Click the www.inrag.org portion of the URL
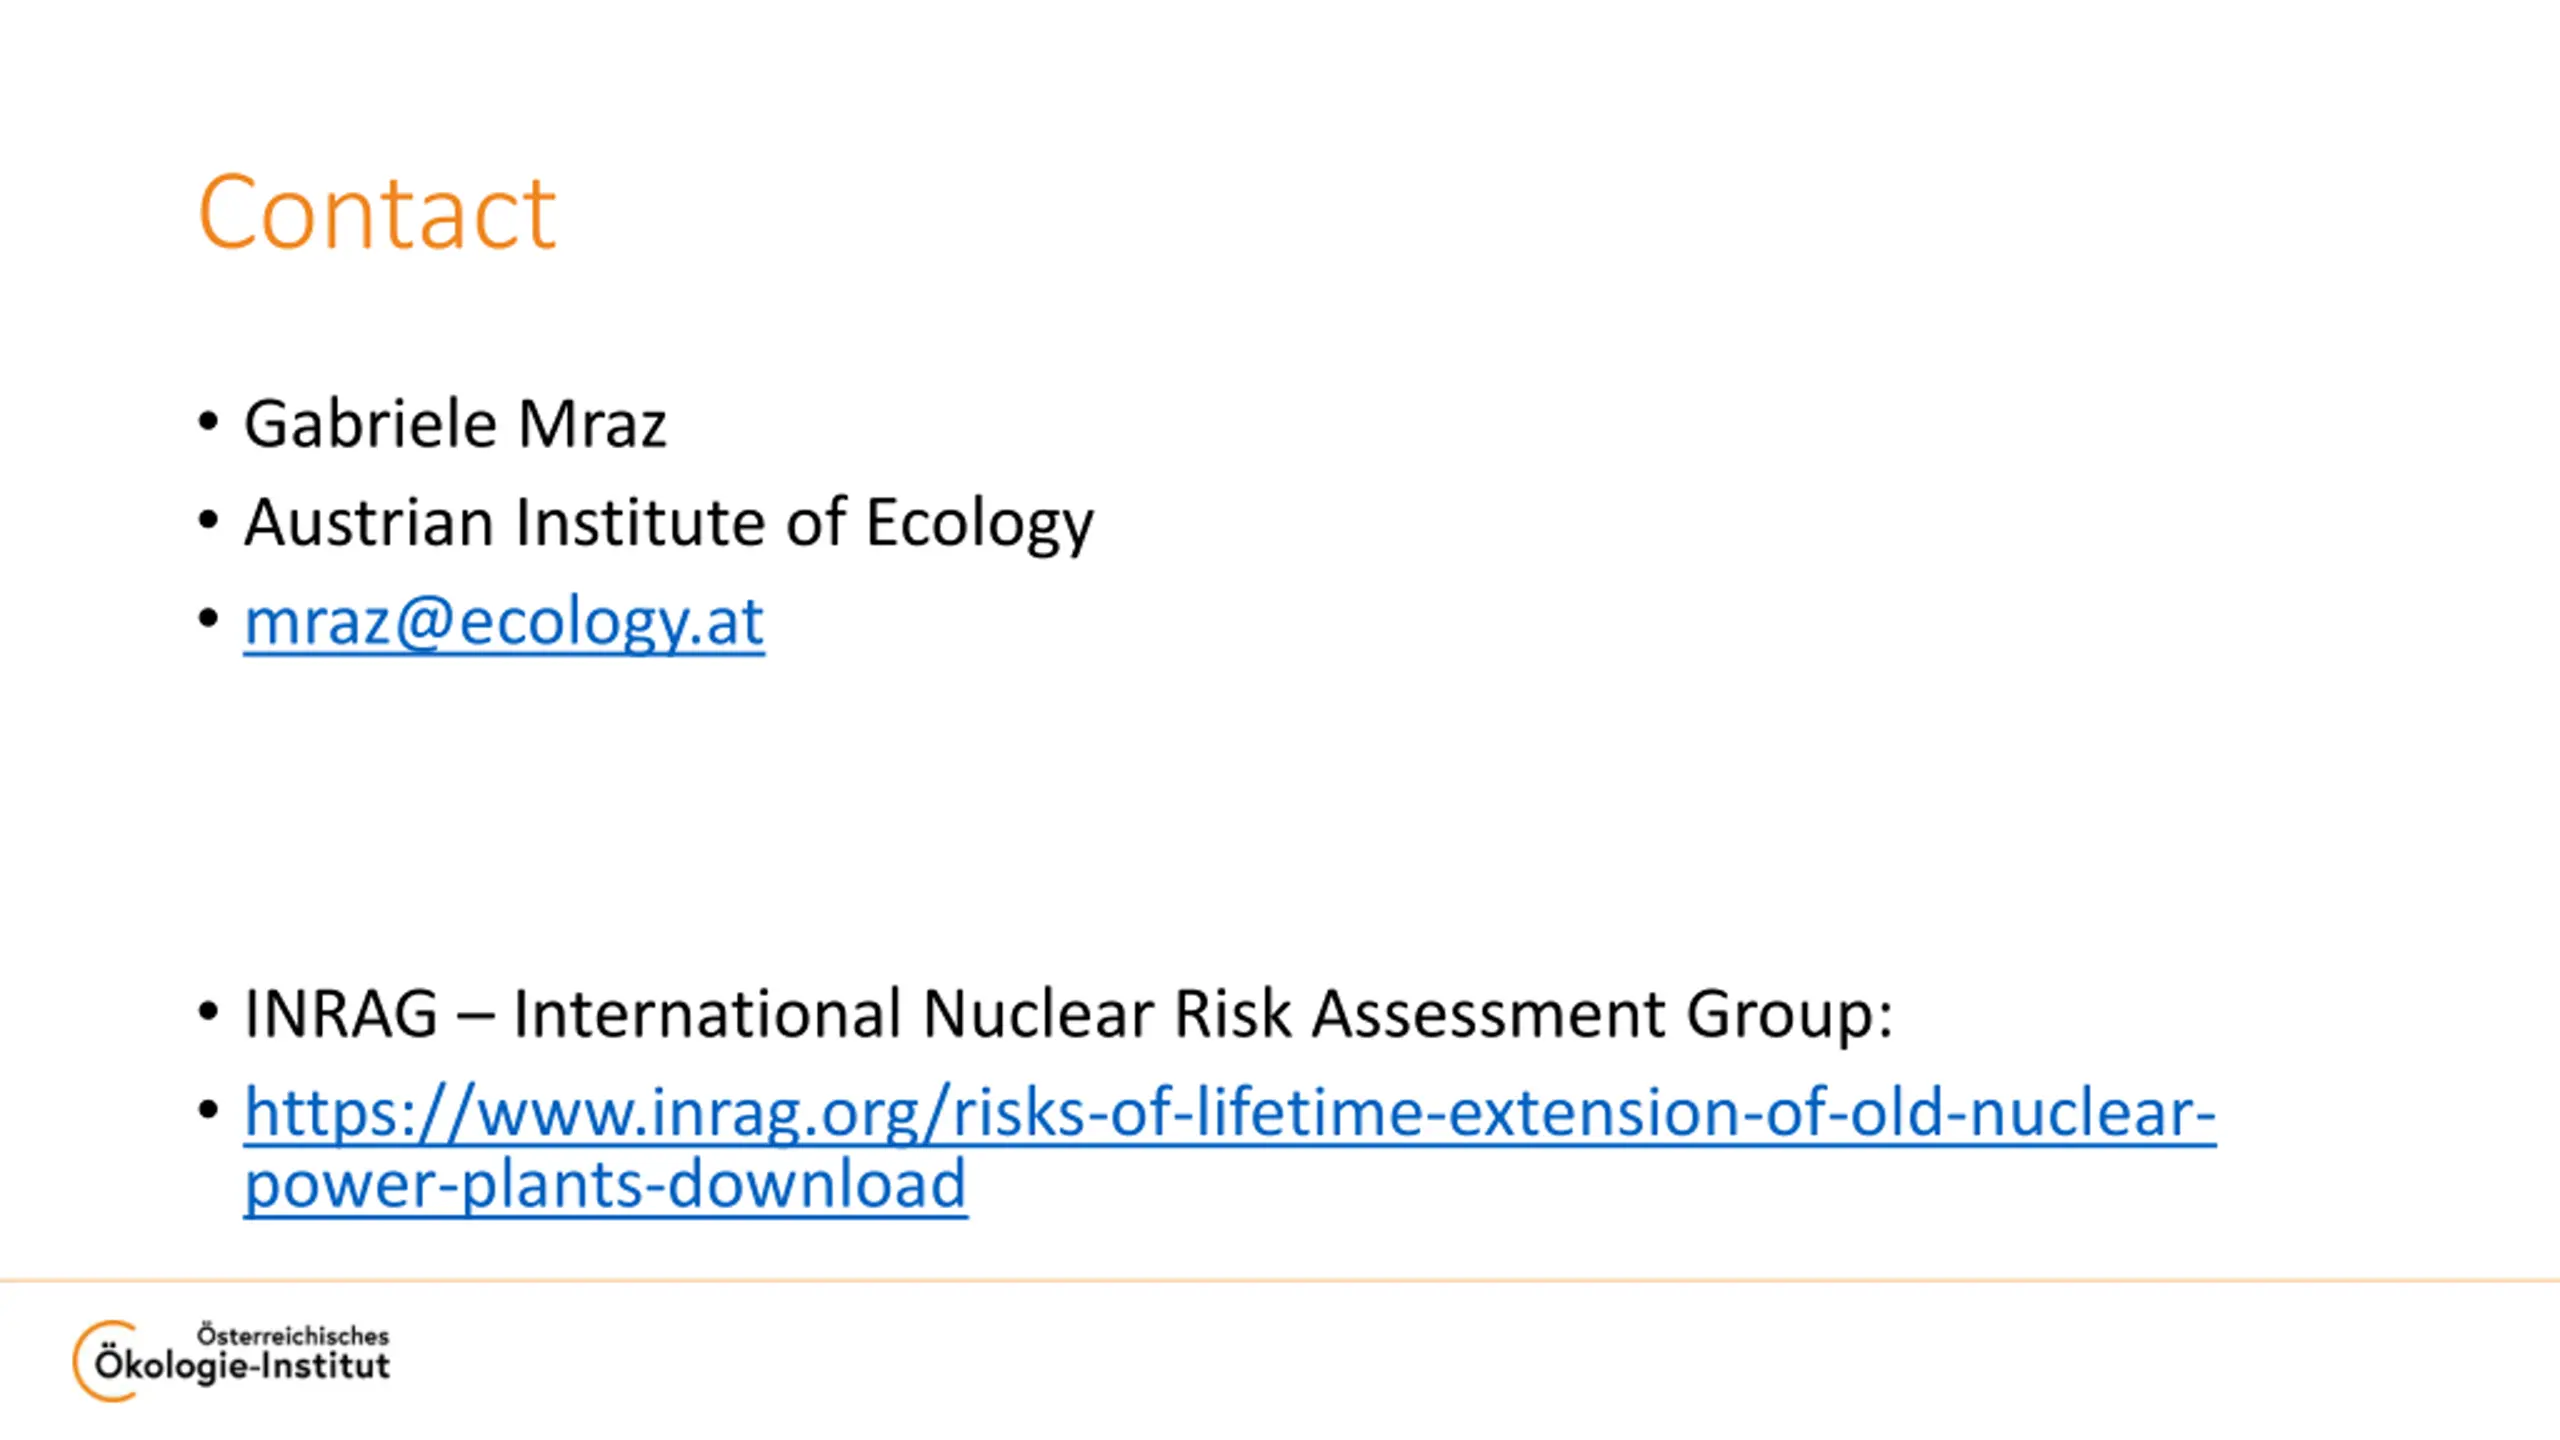2560x1440 pixels. pos(698,1112)
